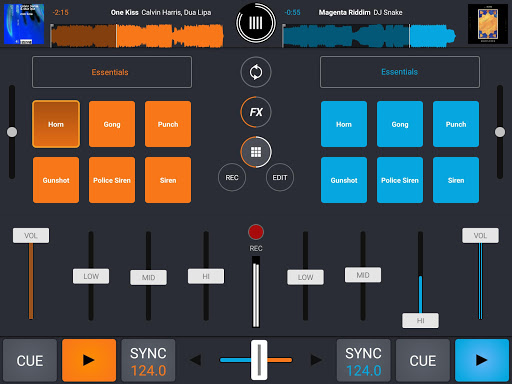Click the One Kiss orange waveform
512x384 pixels.
(137, 35)
